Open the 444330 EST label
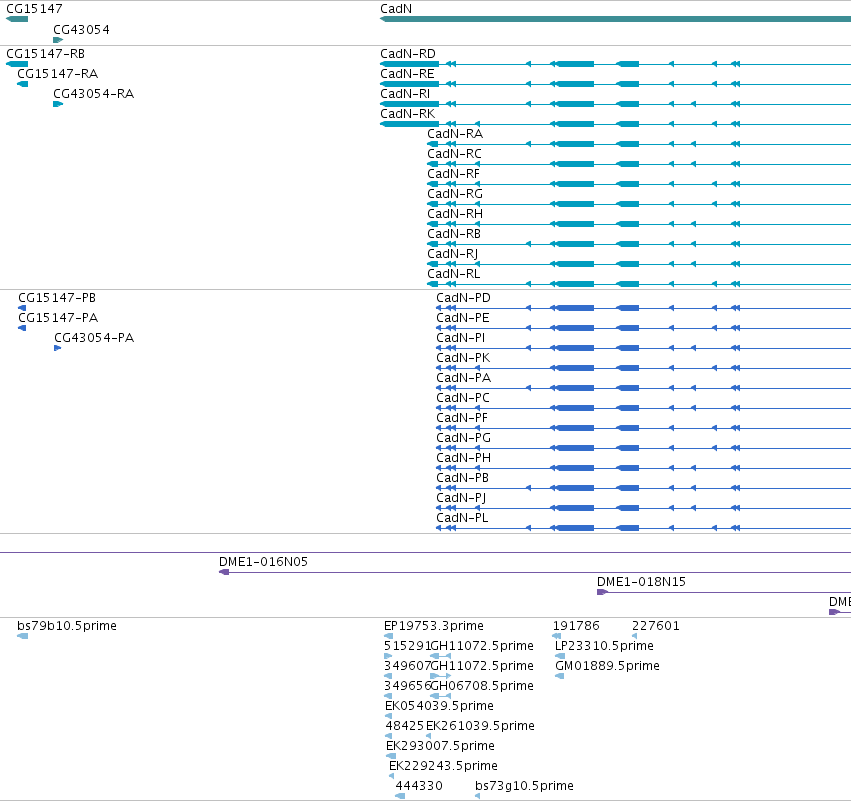 pos(419,786)
